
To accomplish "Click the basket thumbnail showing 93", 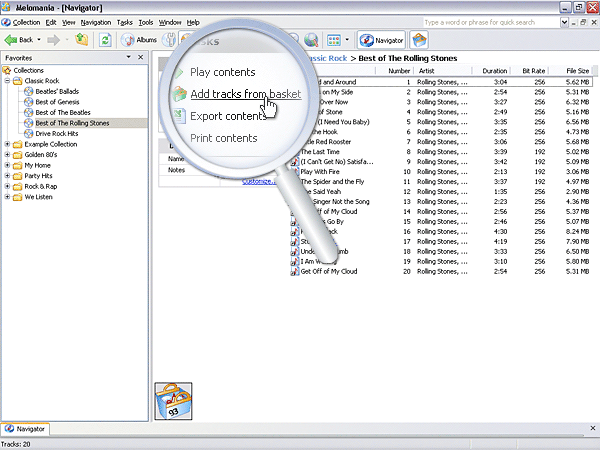I will coord(173,401).
